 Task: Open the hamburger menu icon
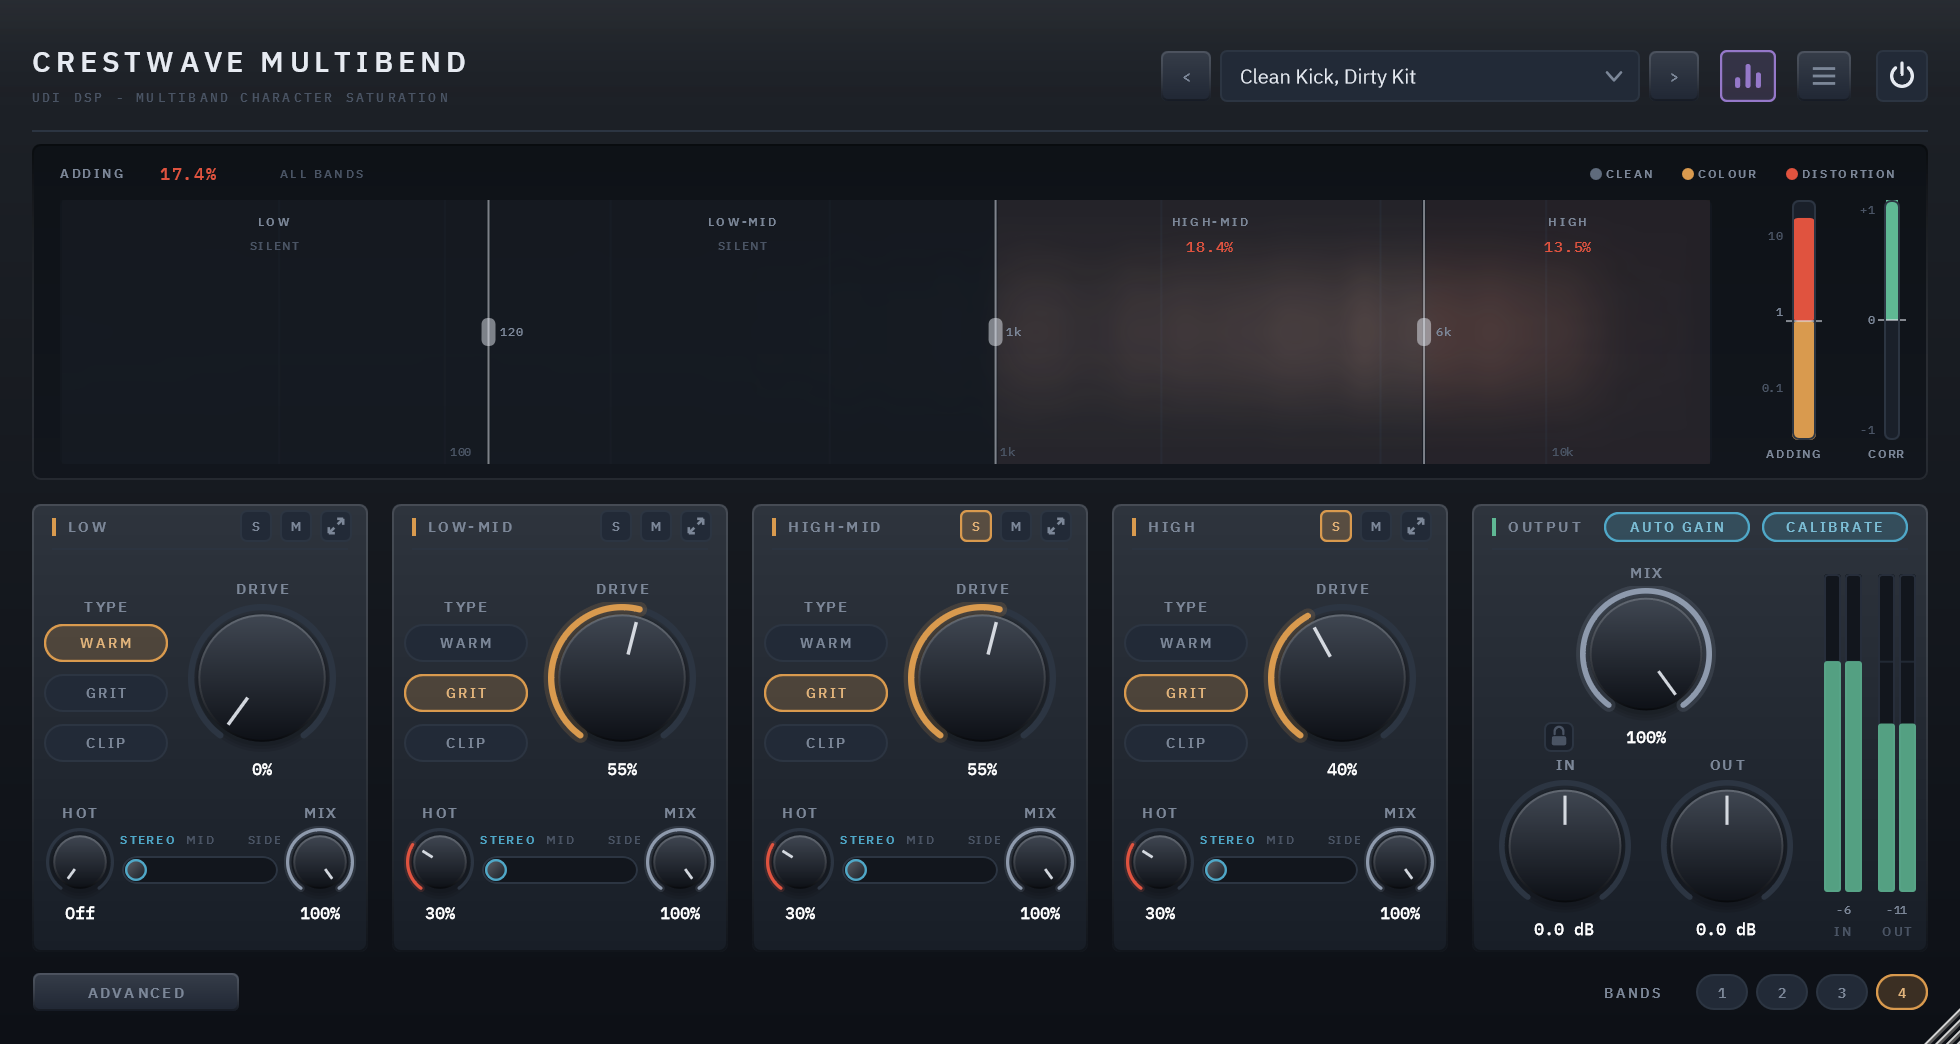1823,76
